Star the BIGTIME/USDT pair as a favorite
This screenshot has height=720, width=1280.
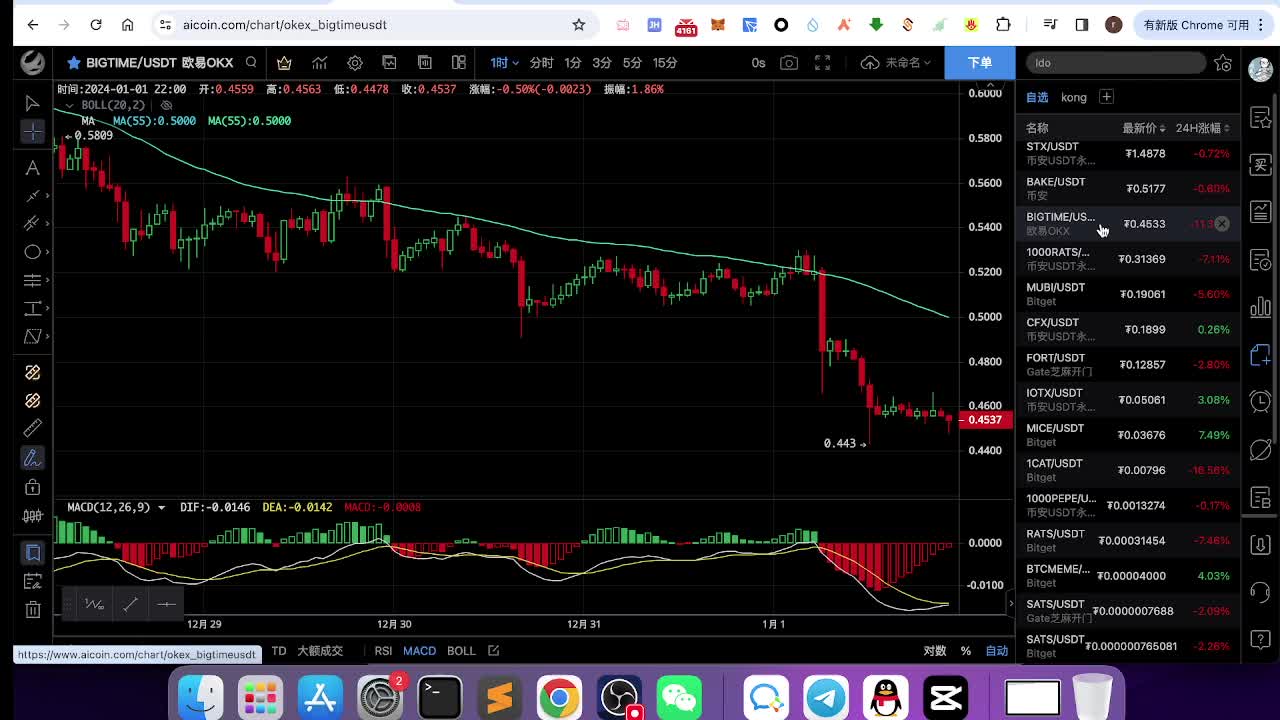pyautogui.click(x=74, y=63)
